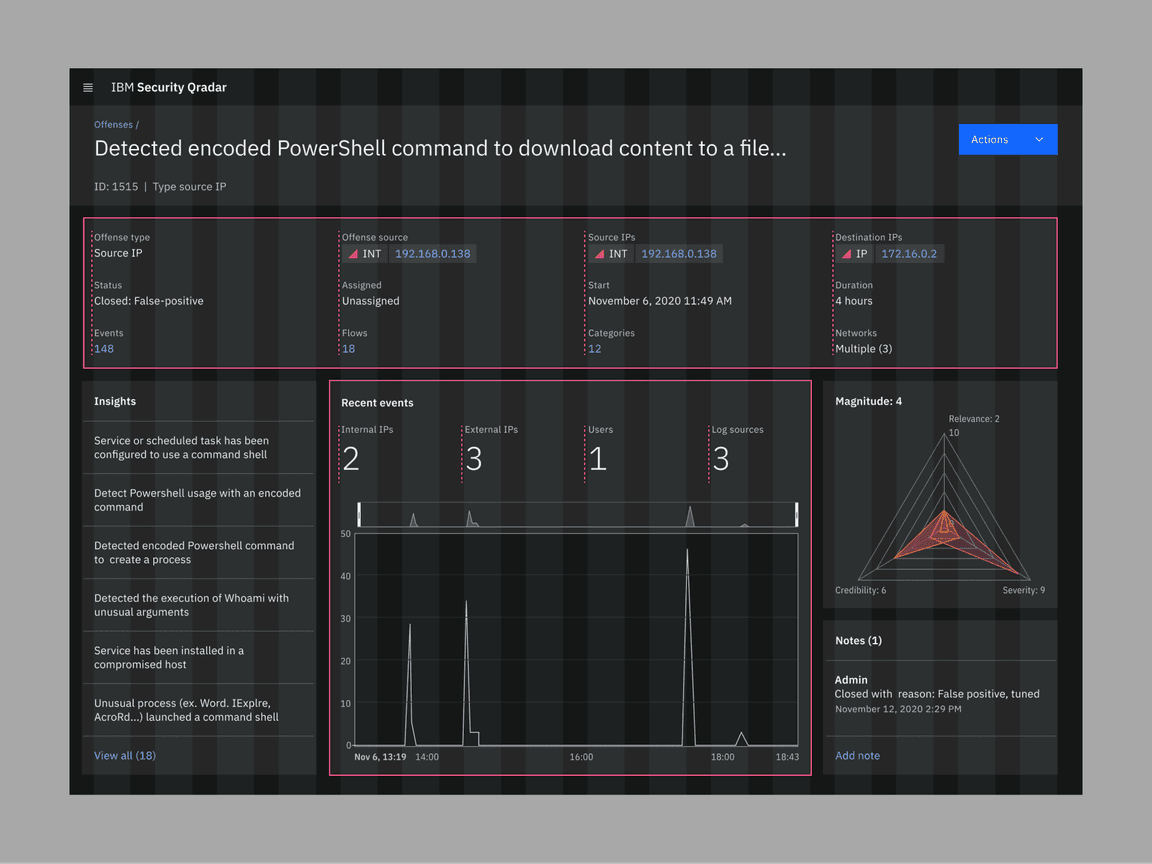Viewport: 1152px width, 864px height.
Task: Click right handle of timeline range slider
Action: coord(797,515)
